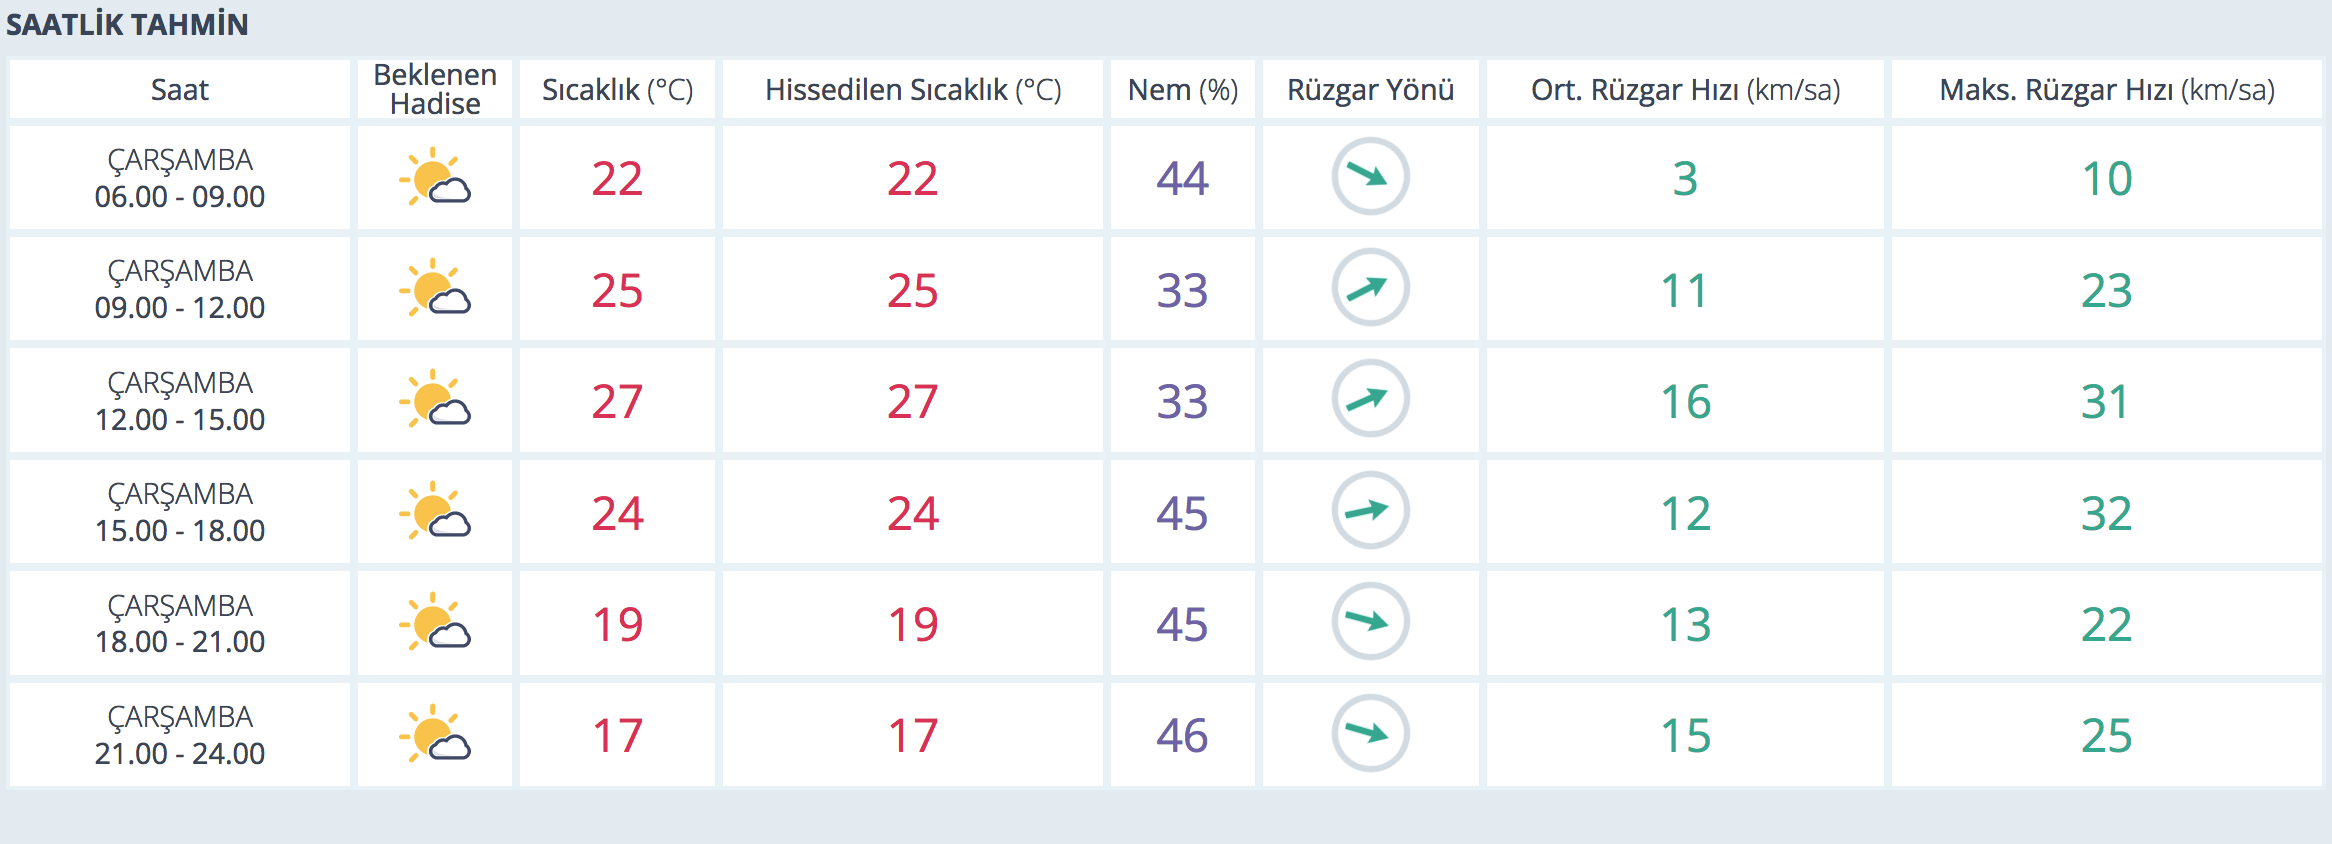Click the 06.00 - 09.00 wind direction arrow

click(1370, 176)
